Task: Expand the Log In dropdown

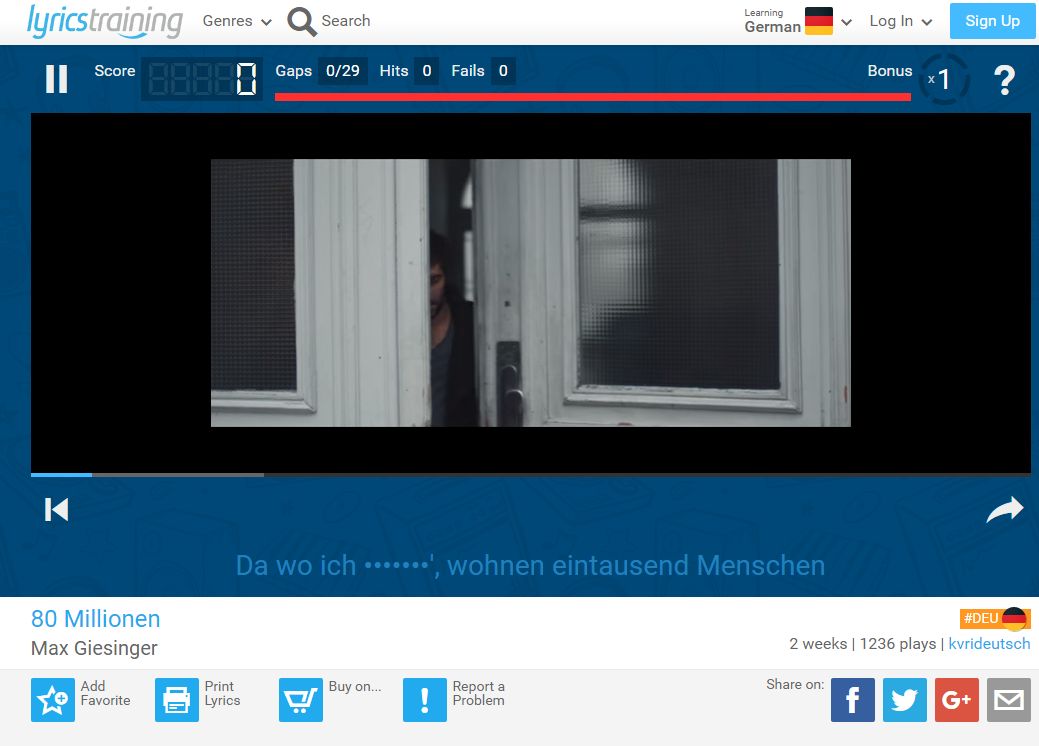Action: pyautogui.click(x=900, y=21)
